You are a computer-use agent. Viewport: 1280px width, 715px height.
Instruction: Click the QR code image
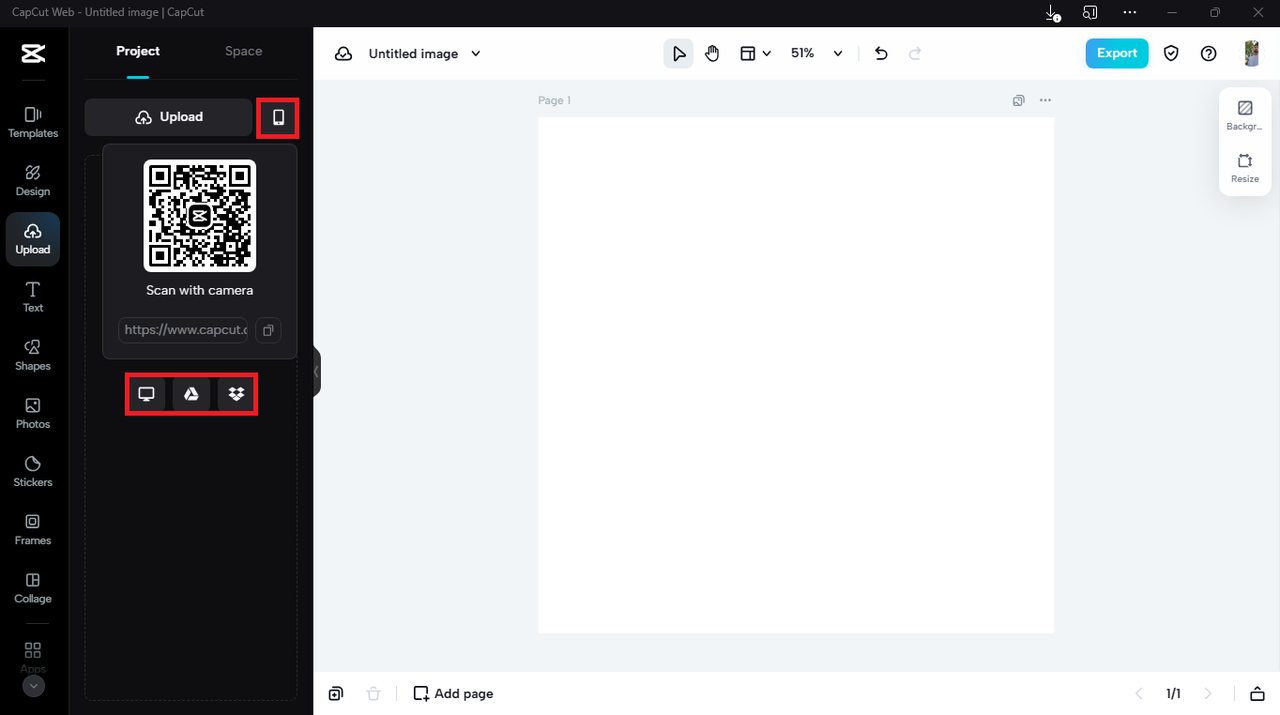pyautogui.click(x=200, y=215)
